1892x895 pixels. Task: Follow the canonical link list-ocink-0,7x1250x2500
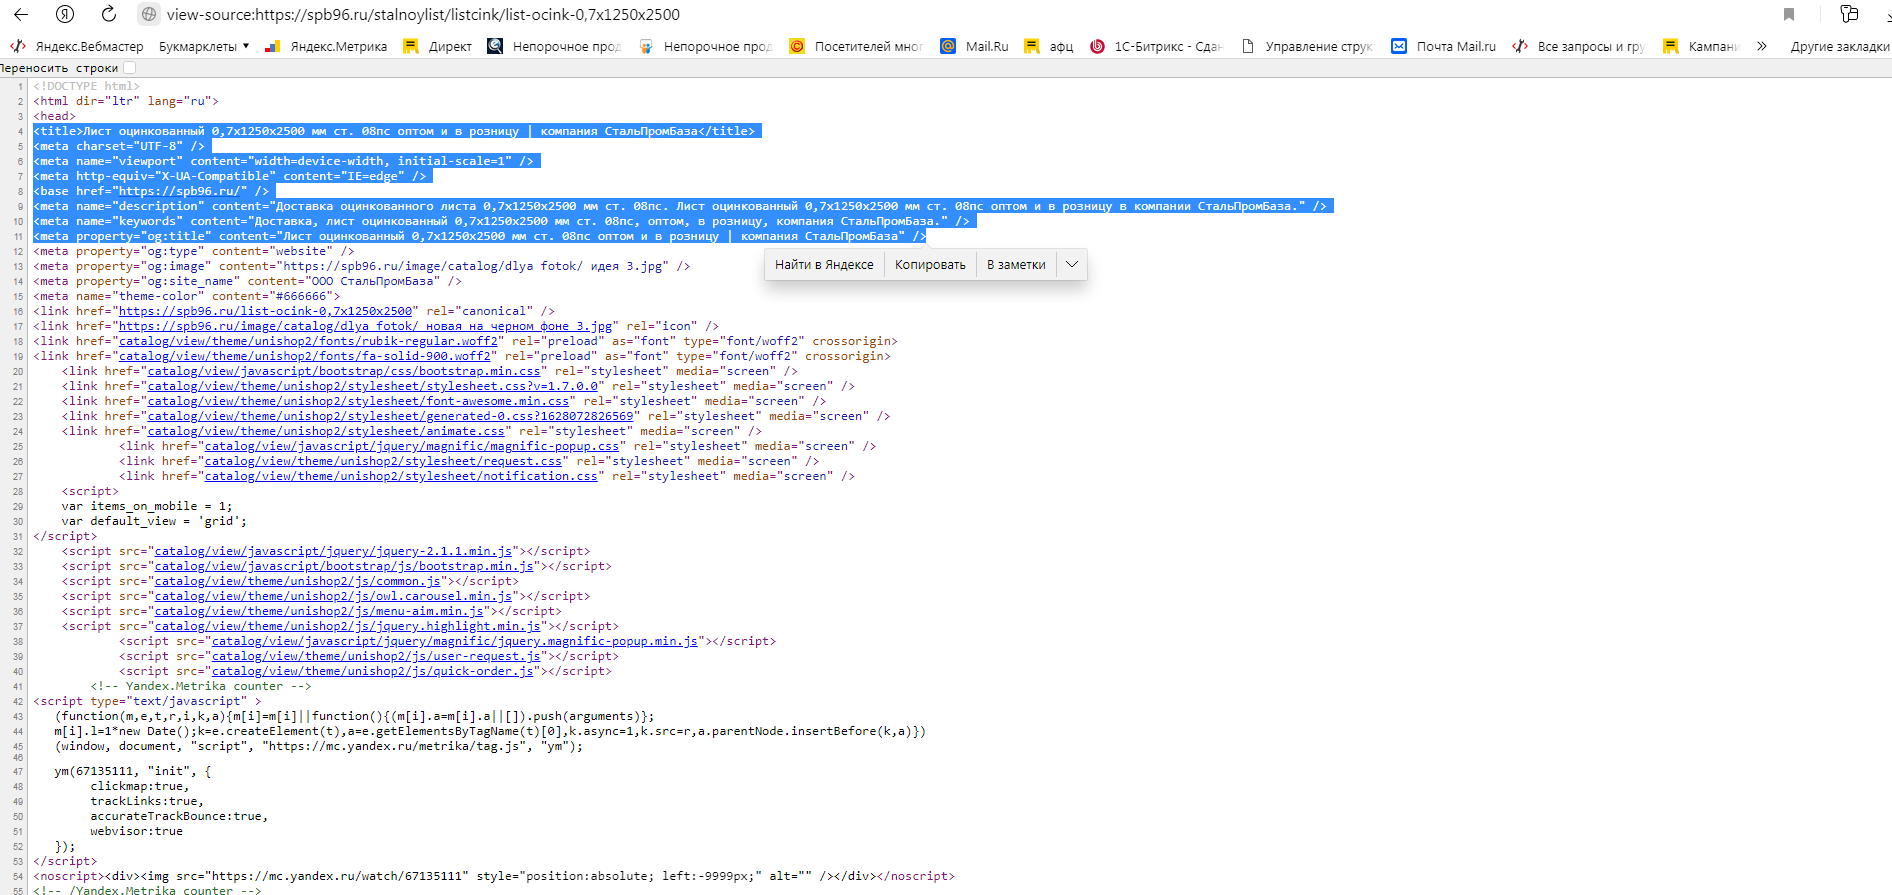coord(265,311)
